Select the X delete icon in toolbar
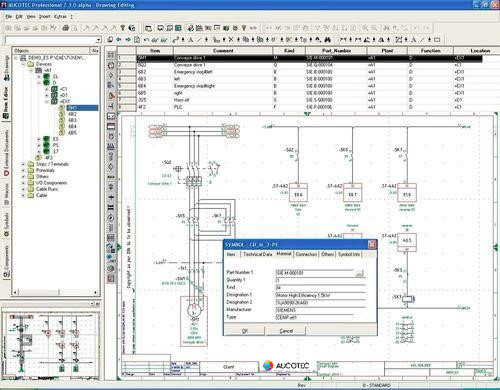Screen dimensions: 500x390 pos(231,40)
